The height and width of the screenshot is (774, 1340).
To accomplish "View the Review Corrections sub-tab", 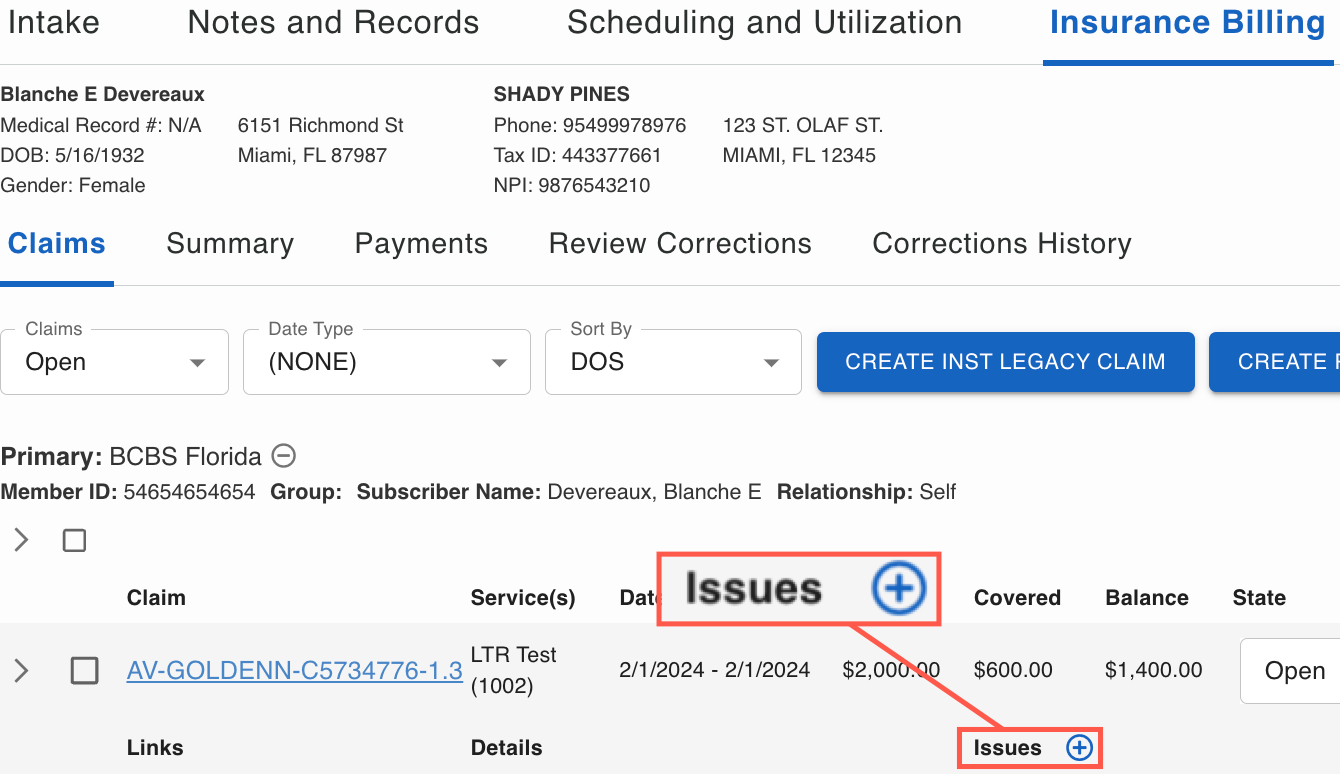I will click(x=680, y=244).
